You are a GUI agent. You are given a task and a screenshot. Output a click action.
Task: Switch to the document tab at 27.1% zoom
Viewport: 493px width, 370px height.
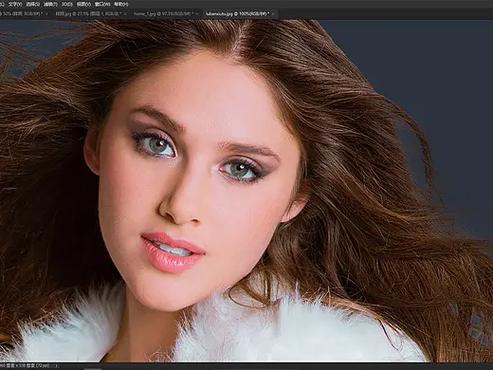88,14
